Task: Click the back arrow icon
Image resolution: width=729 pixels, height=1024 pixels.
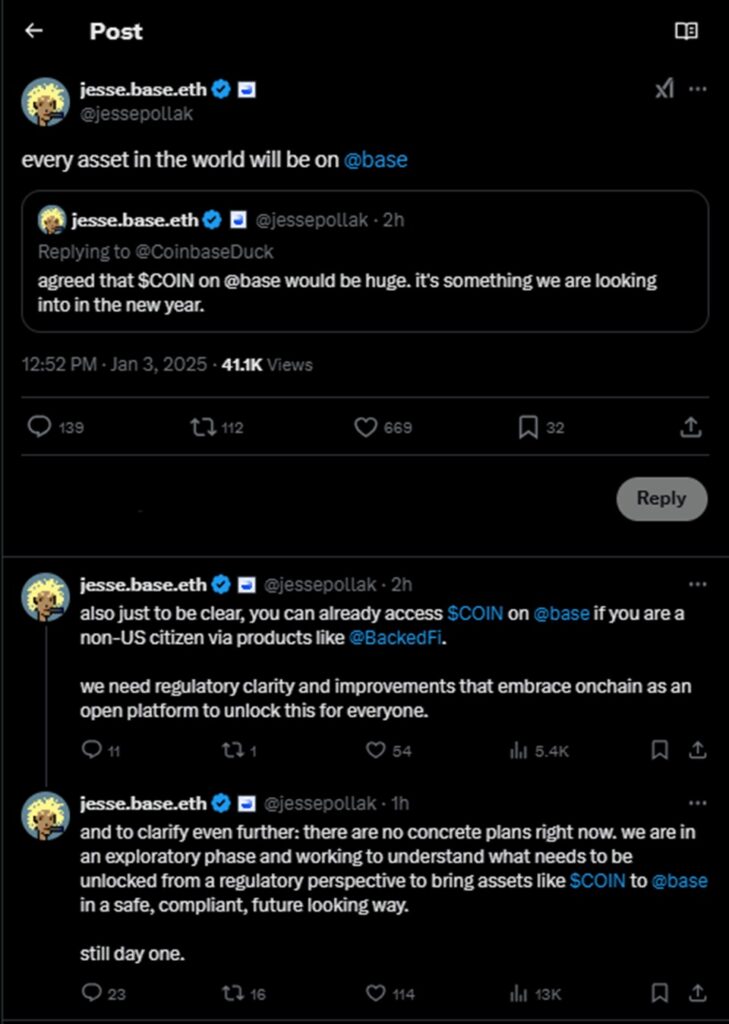Action: pyautogui.click(x=34, y=31)
